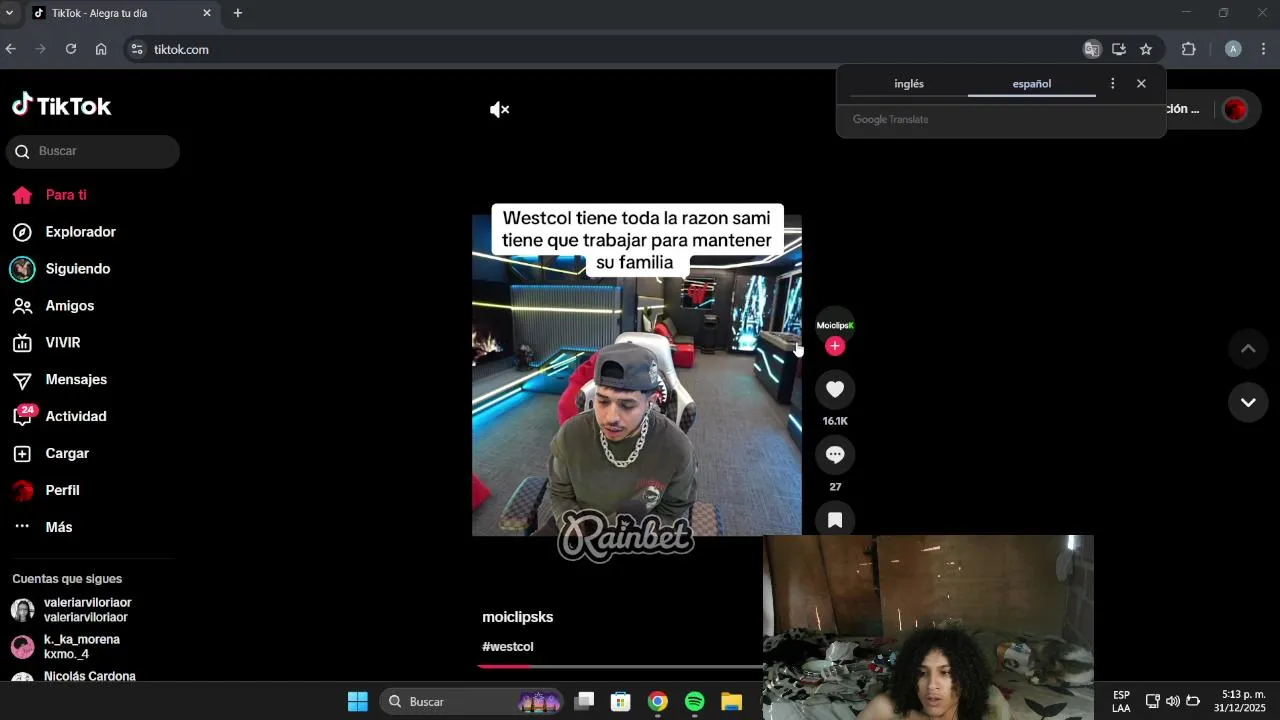The image size is (1280, 720).
Task: Open the #westcol hashtag
Action: 508,647
